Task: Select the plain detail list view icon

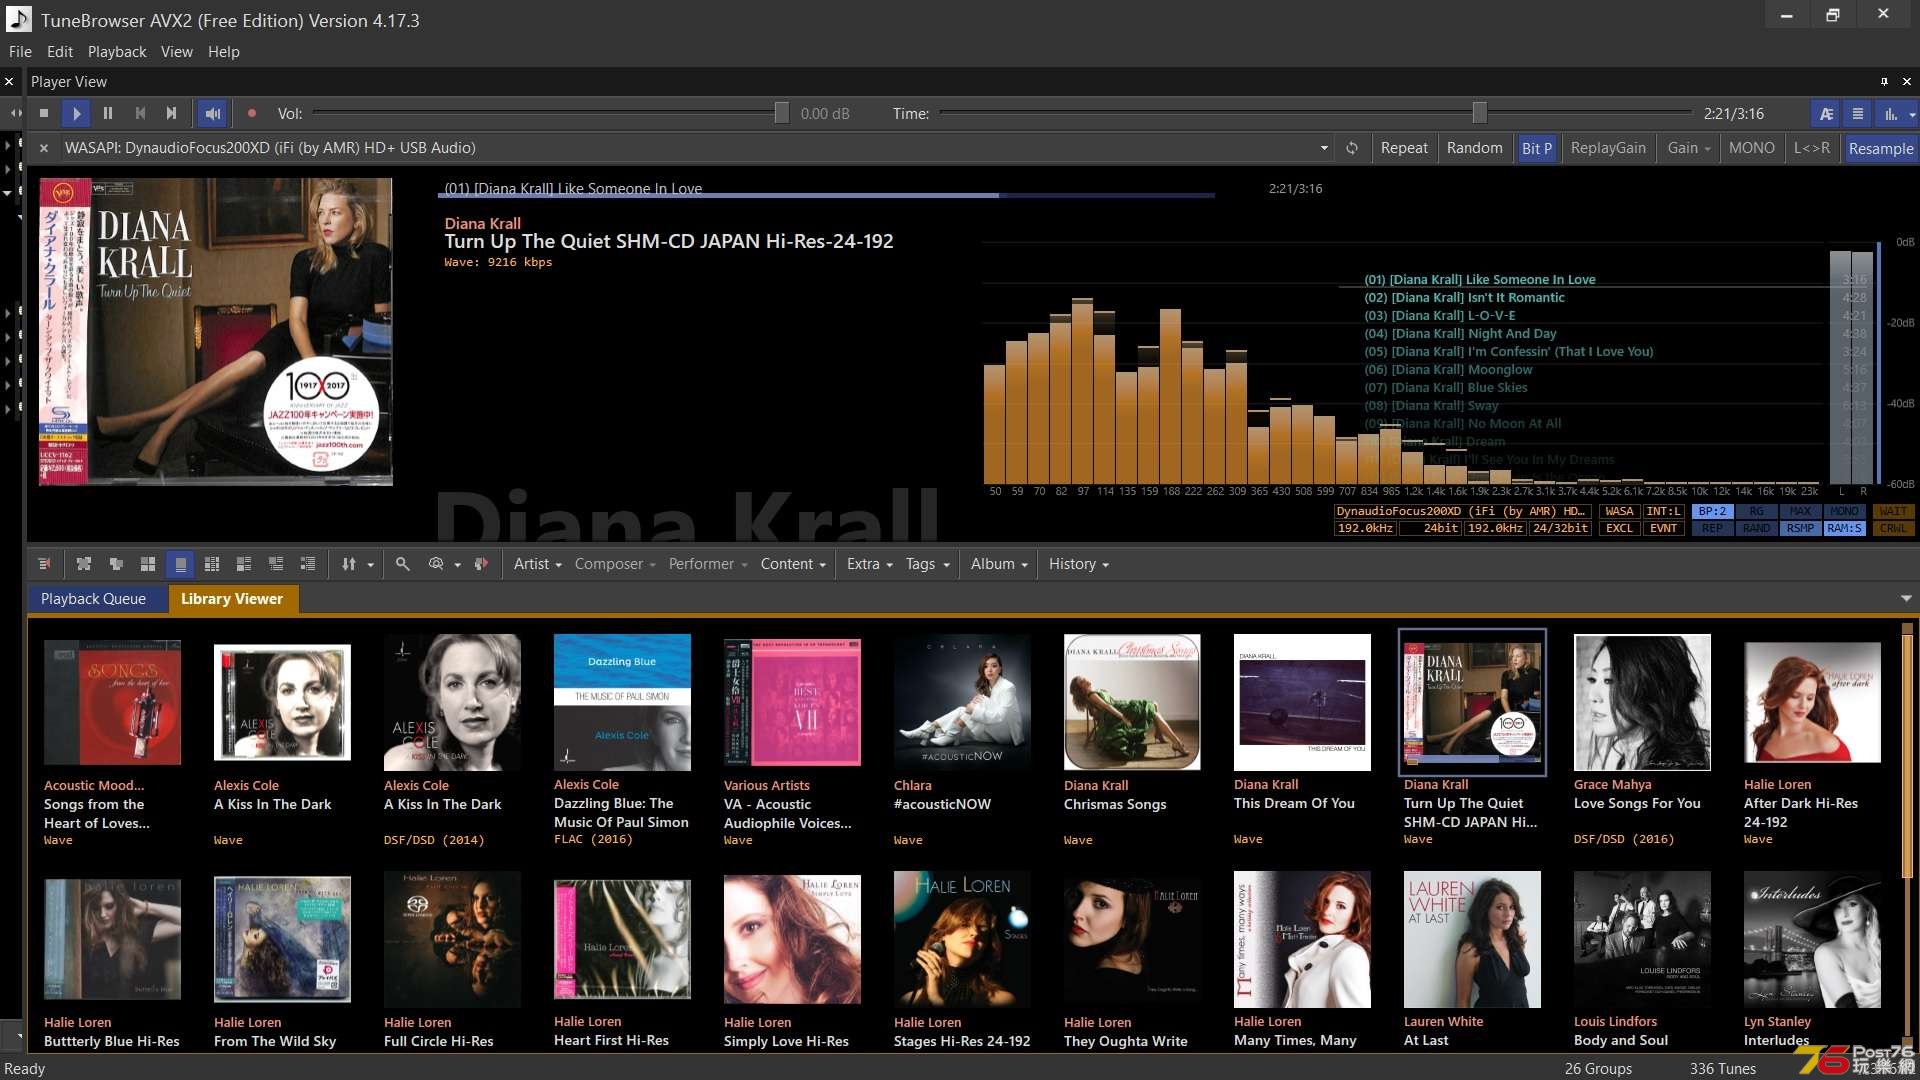Action: click(x=308, y=564)
